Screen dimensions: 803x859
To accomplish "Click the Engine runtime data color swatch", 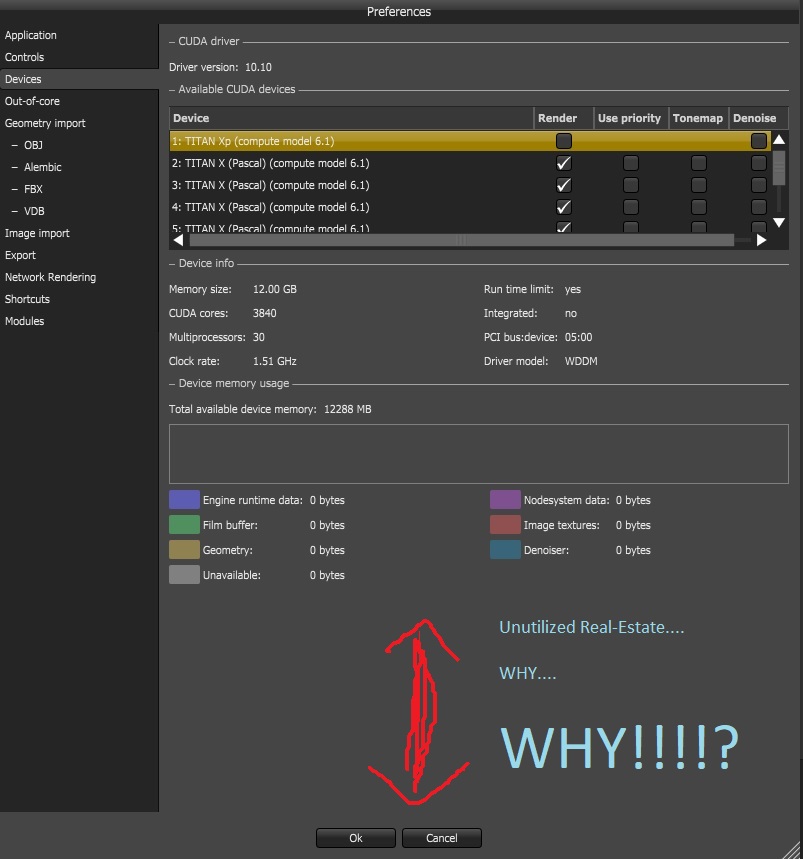I will pos(184,500).
